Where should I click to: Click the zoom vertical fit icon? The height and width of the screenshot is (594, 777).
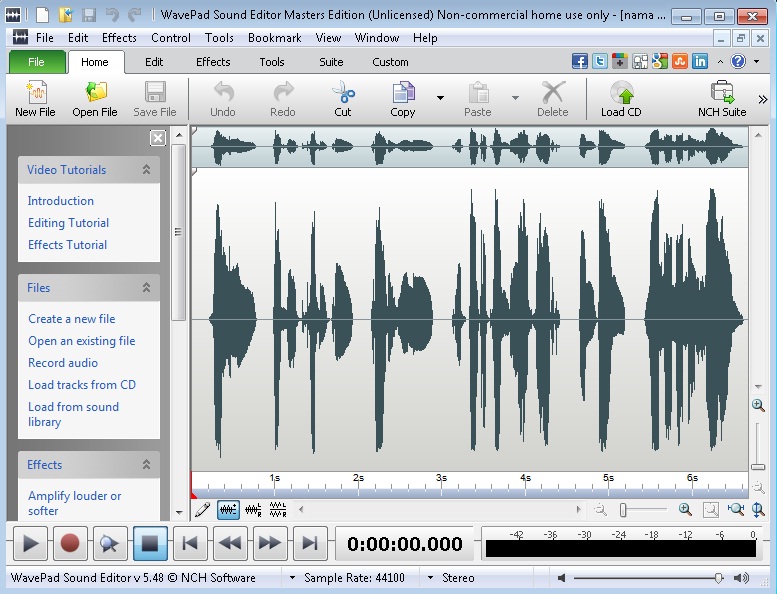tap(758, 509)
